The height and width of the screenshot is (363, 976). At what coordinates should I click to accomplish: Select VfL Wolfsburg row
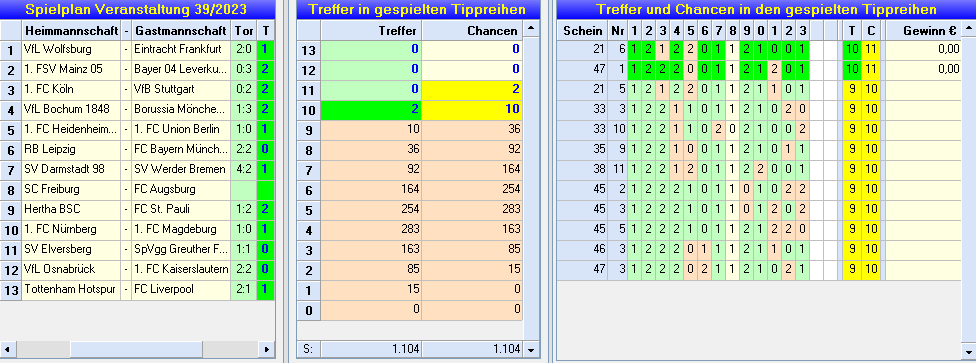pyautogui.click(x=137, y=49)
